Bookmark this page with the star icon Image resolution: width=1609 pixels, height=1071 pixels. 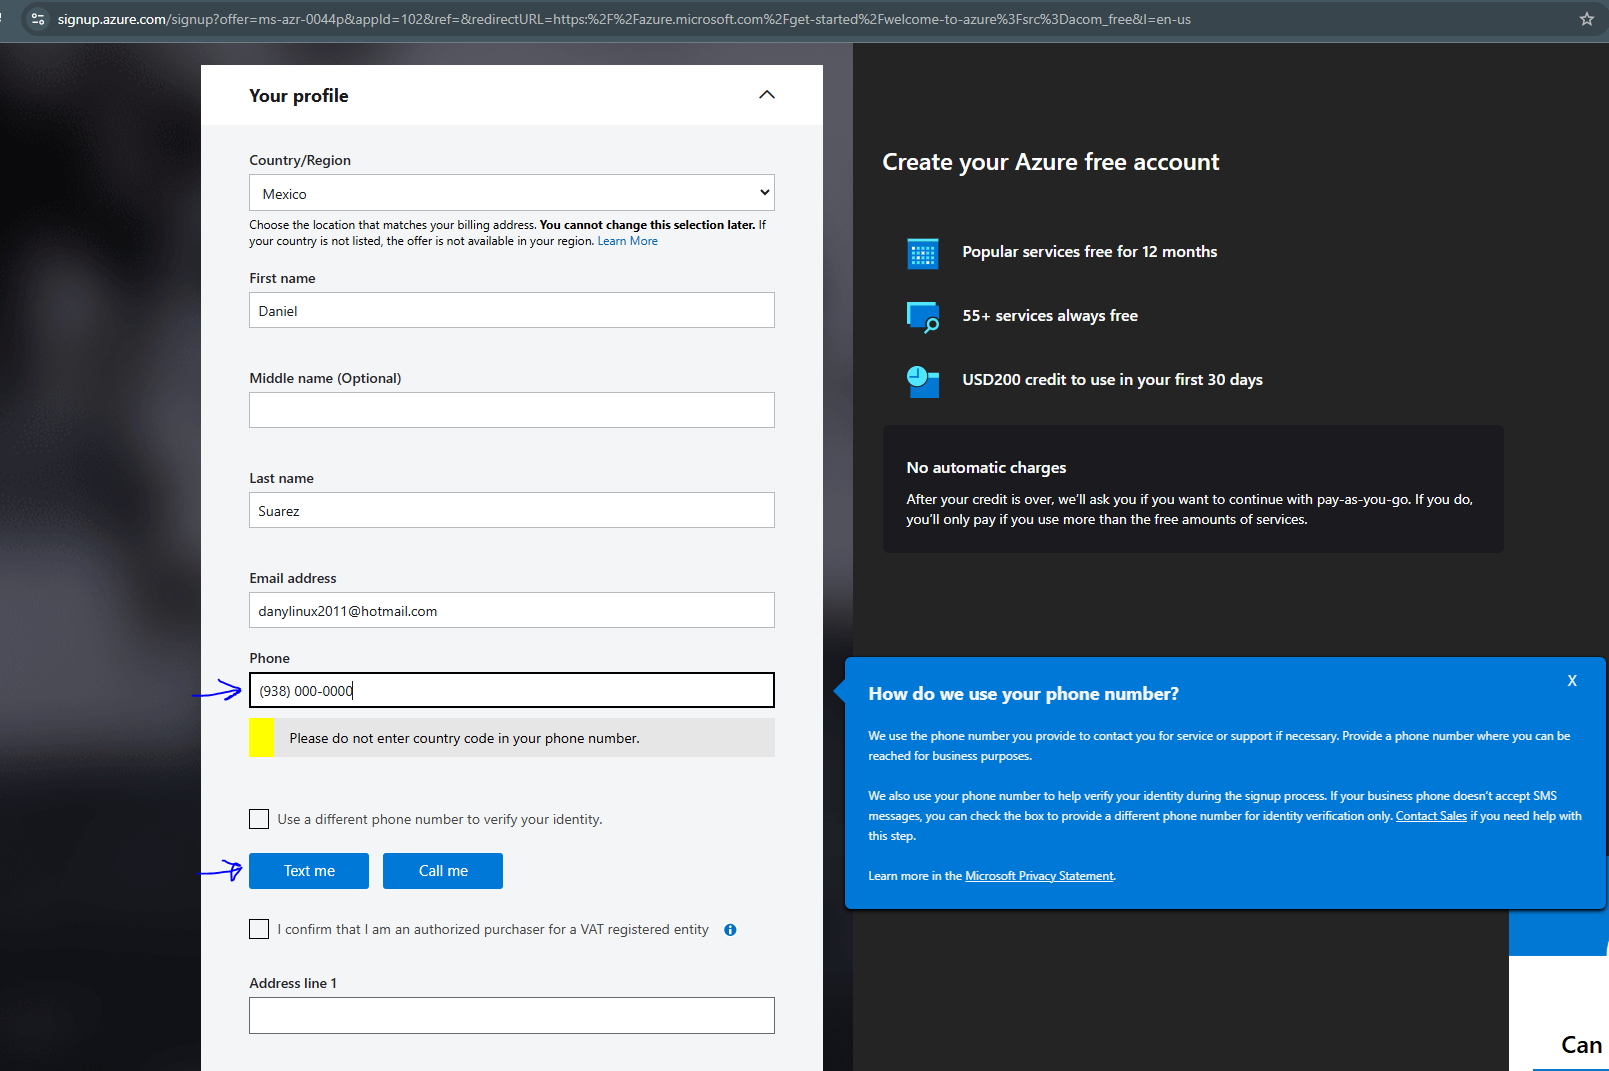(1587, 19)
